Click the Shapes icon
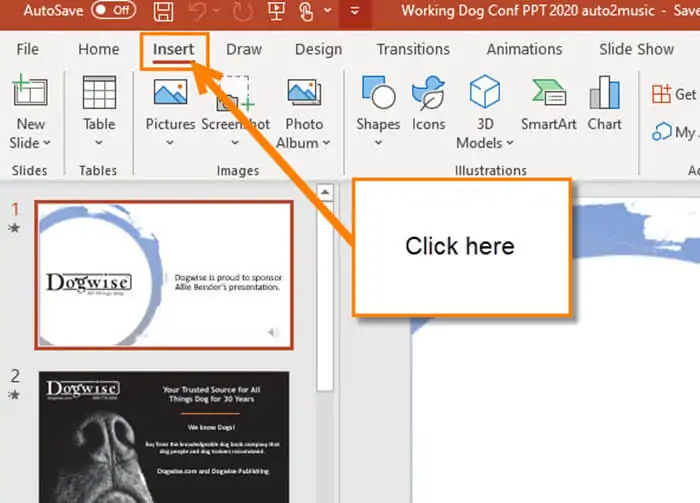Viewport: 700px width, 503px height. (379, 92)
